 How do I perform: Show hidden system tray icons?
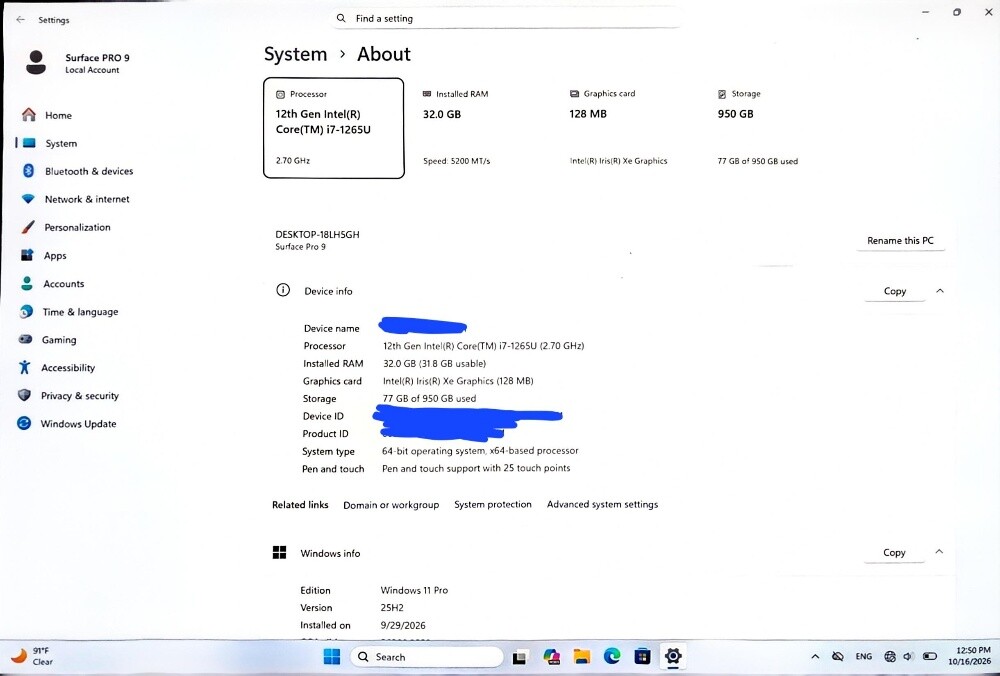pyautogui.click(x=815, y=657)
